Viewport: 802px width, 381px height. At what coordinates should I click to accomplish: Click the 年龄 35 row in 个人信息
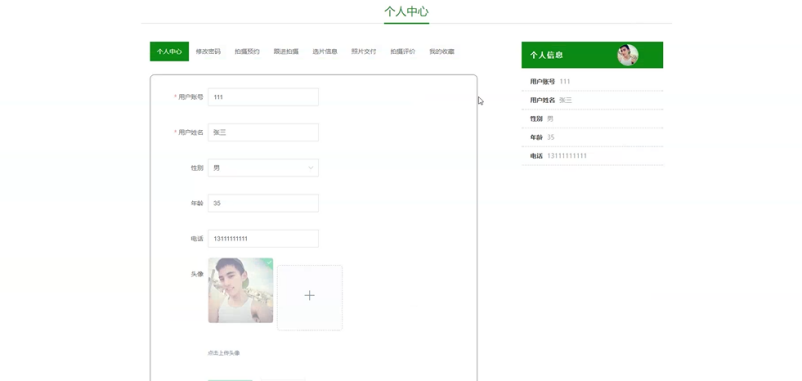(592, 137)
